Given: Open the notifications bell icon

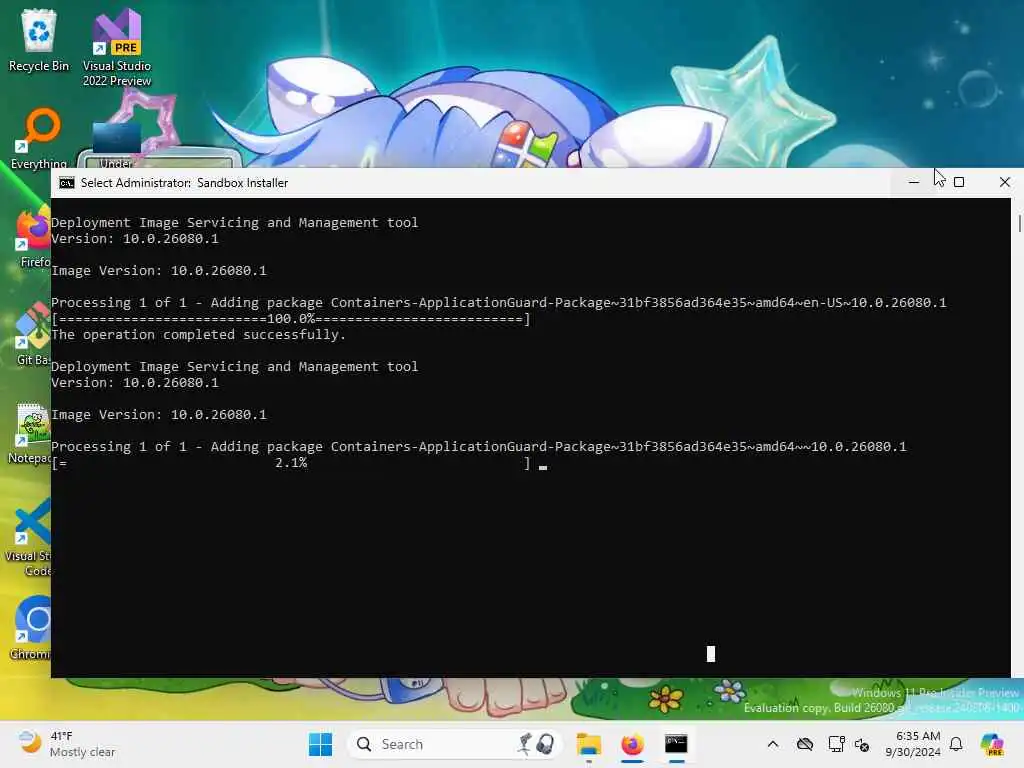Looking at the screenshot, I should click(956, 744).
